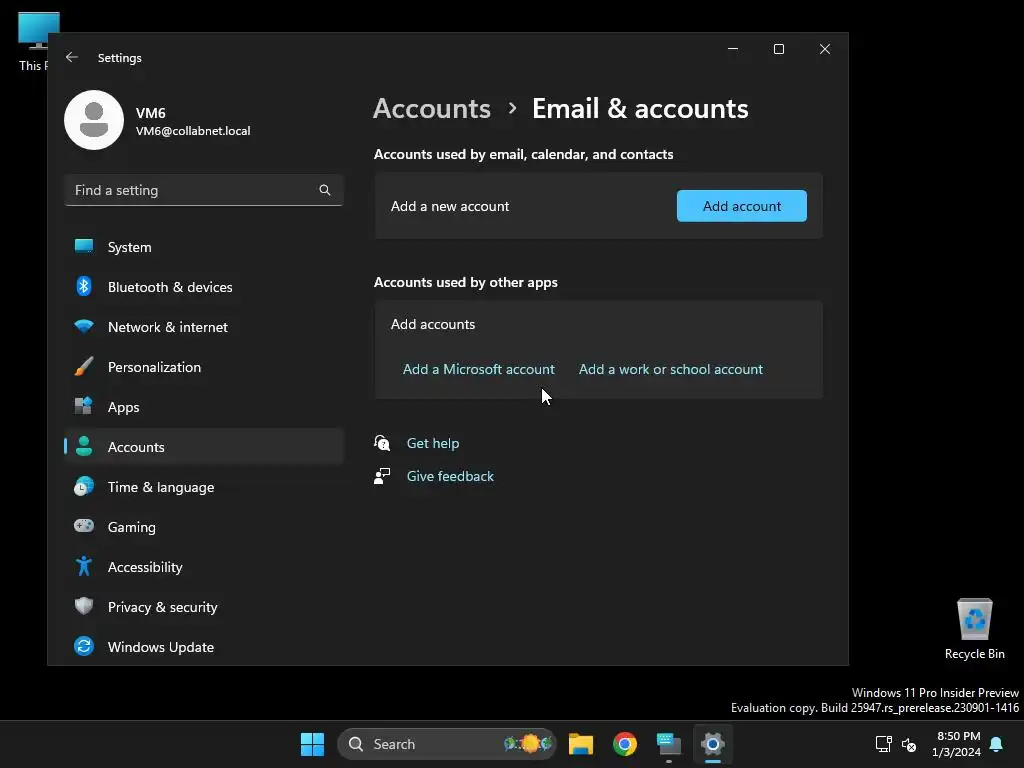This screenshot has width=1024, height=768.
Task: Select Bluetooth & devices category label
Action: 170,287
